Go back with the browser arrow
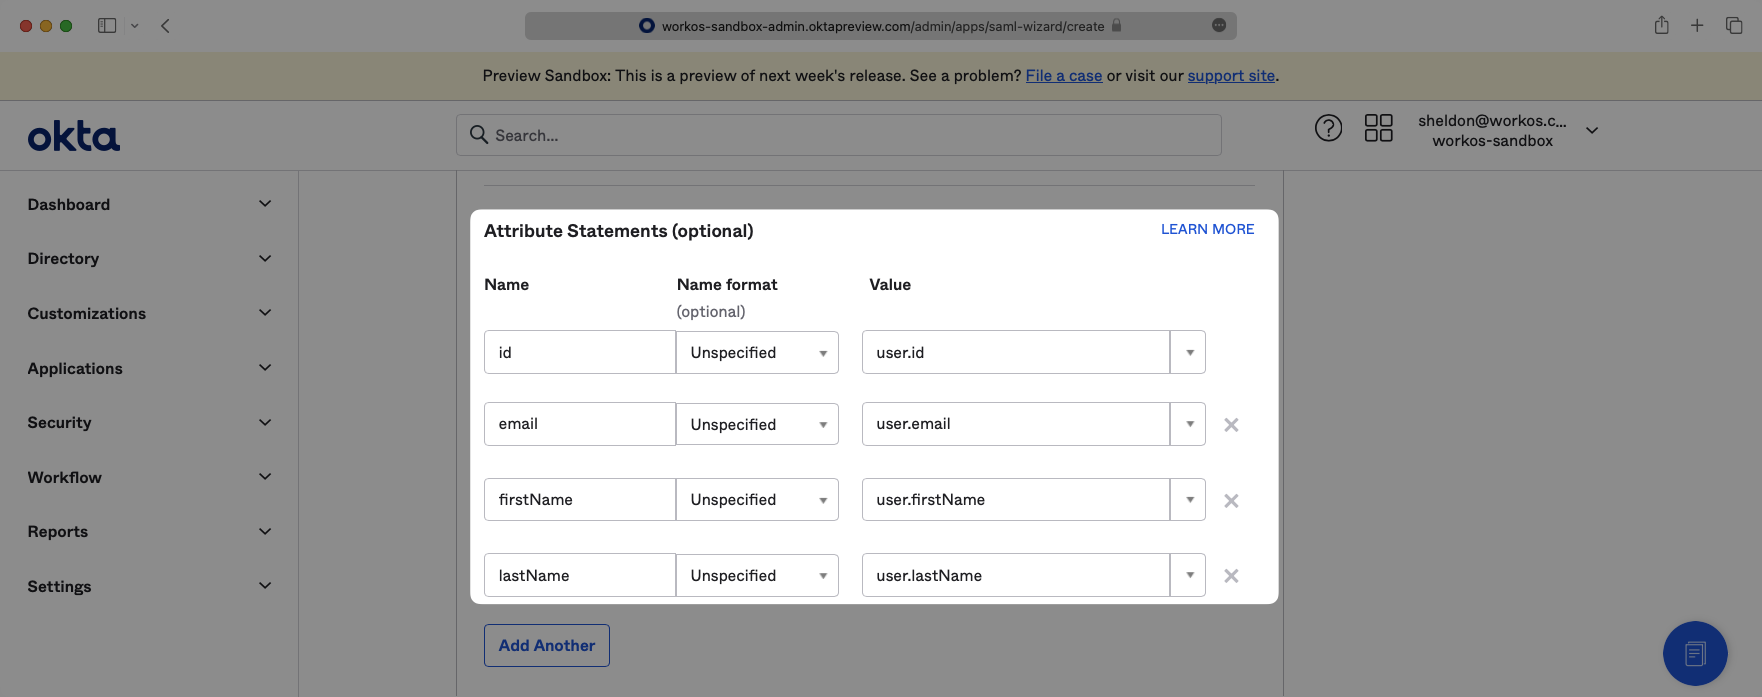 (x=166, y=26)
